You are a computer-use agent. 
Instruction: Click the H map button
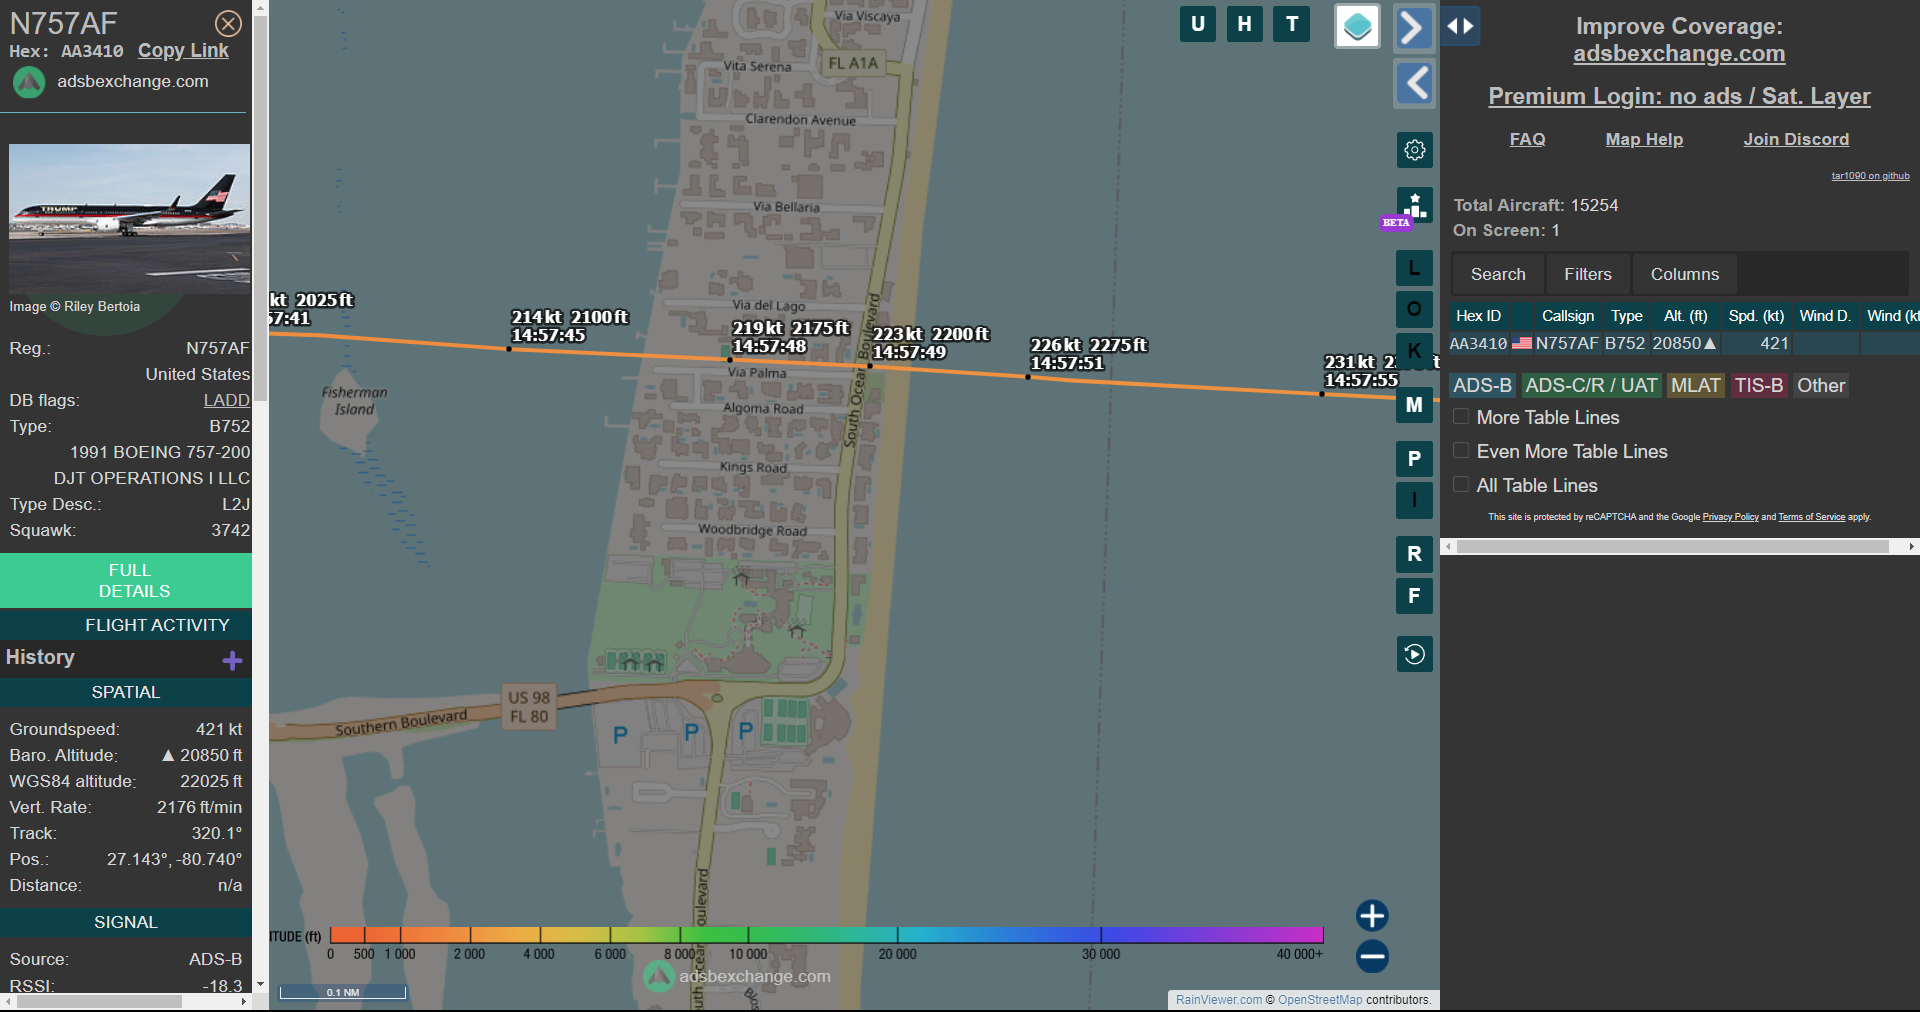[1244, 24]
